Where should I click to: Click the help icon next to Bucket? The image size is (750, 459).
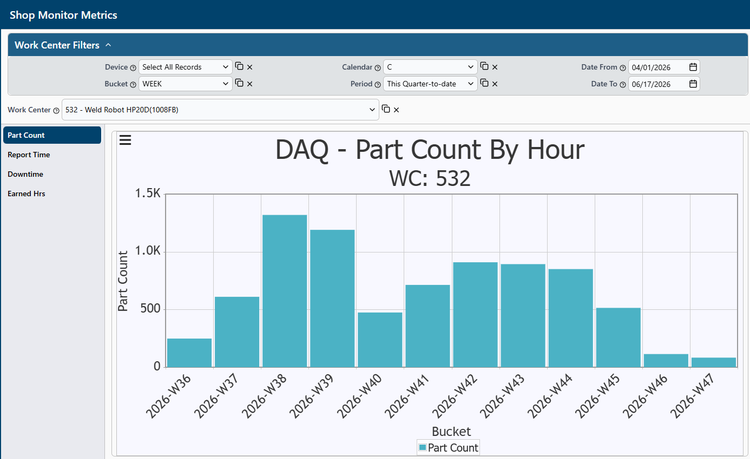(133, 85)
